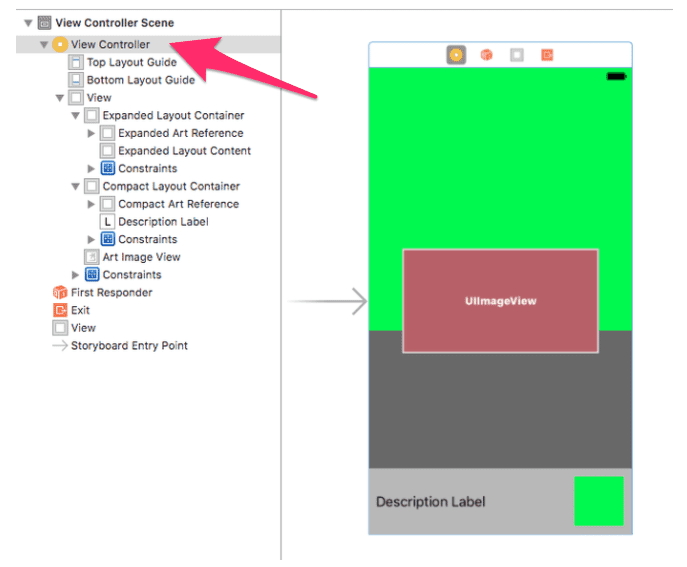Click the UIImageView on the canvas
This screenshot has height=567, width=687.
point(500,301)
